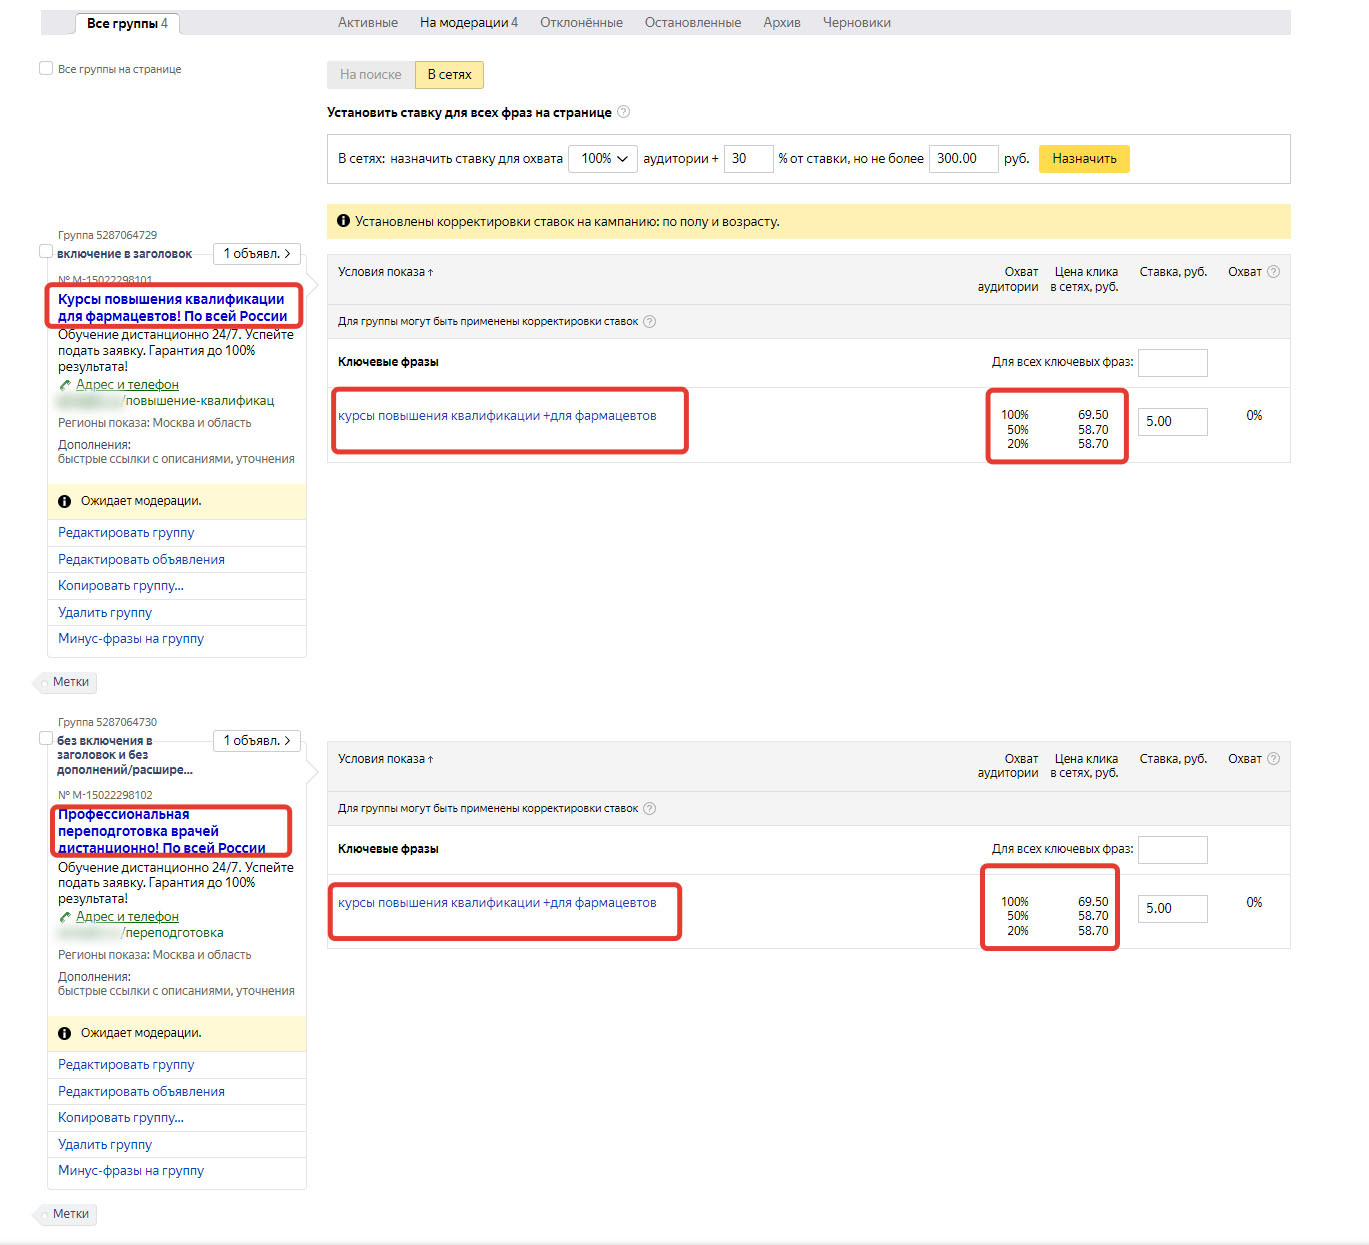Image resolution: width=1369 pixels, height=1245 pixels.
Task: Click Минус-фразы на группу for first group
Action: pyautogui.click(x=131, y=639)
